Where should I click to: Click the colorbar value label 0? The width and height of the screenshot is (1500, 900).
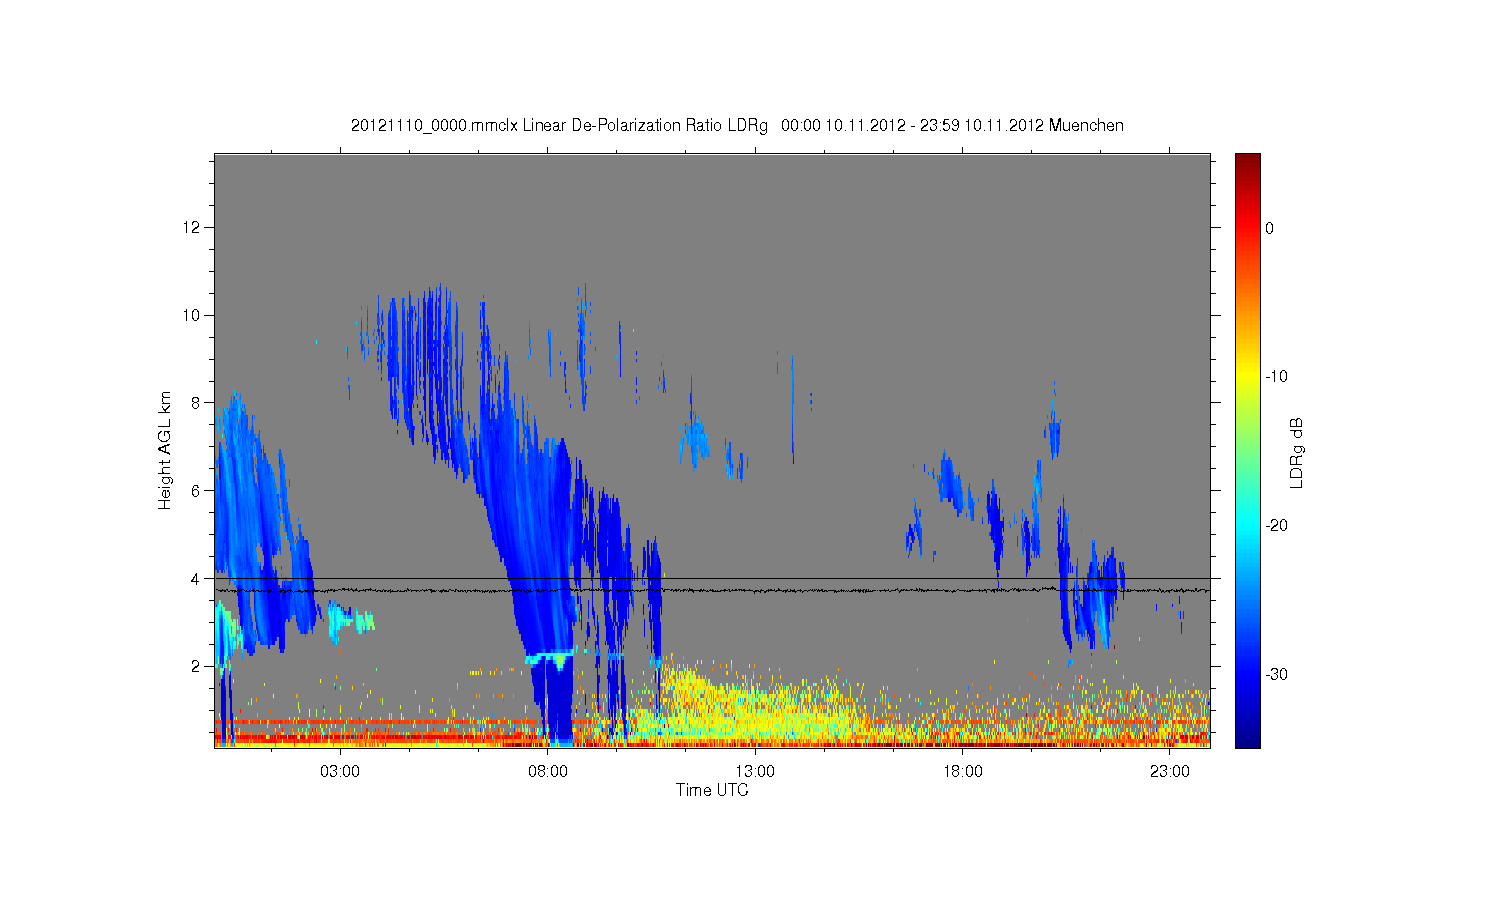pos(1270,228)
